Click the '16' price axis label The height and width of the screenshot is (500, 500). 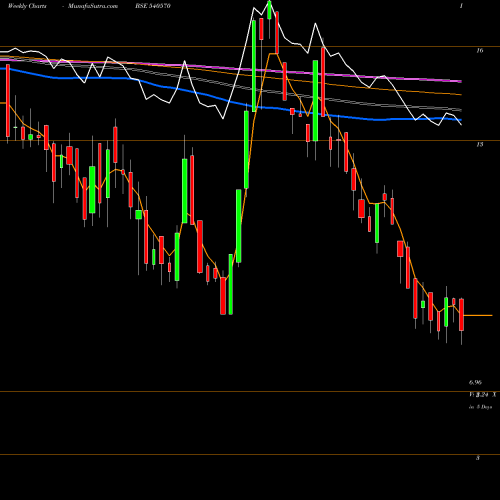click(x=480, y=50)
